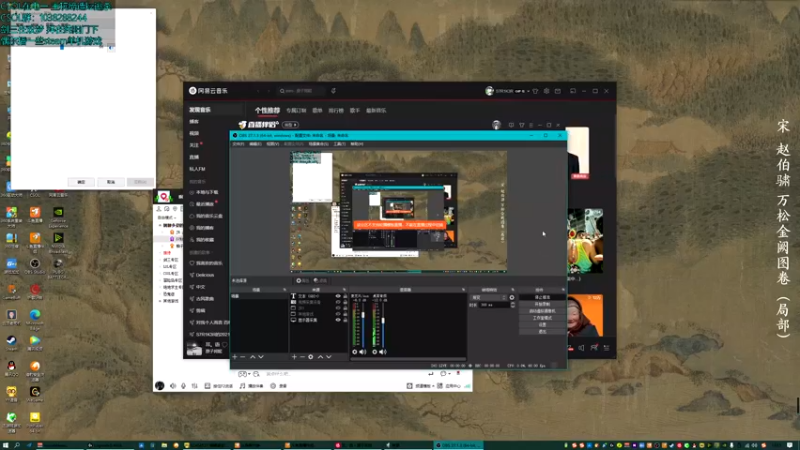The width and height of the screenshot is (800, 450).
Task: Step the transition duration spinner
Action: 513,305
